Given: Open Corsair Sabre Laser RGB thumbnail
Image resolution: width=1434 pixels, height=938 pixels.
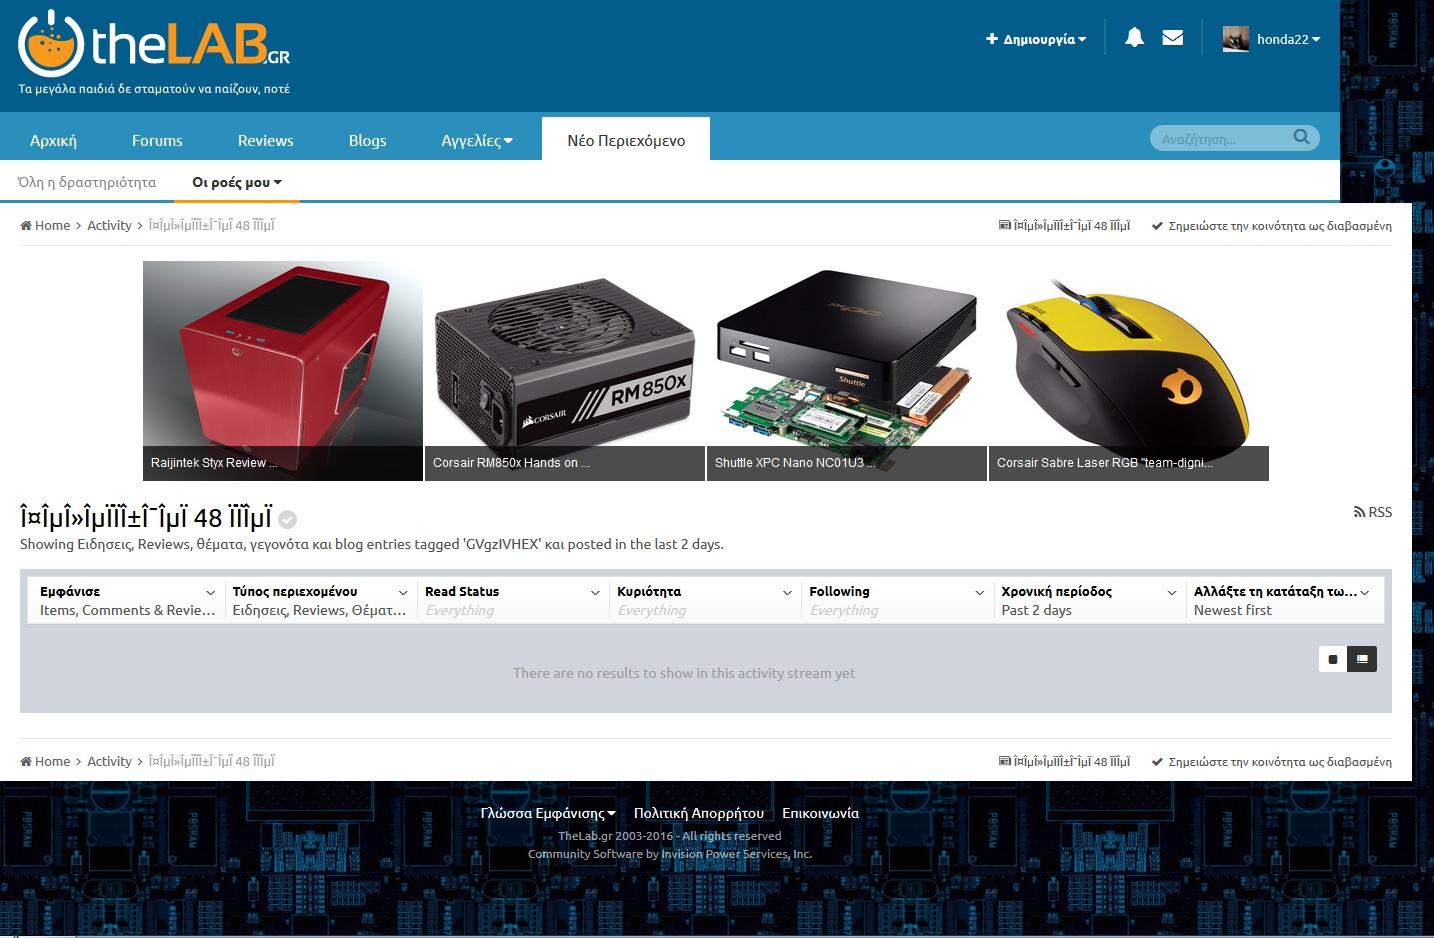Looking at the screenshot, I should pyautogui.click(x=1129, y=371).
